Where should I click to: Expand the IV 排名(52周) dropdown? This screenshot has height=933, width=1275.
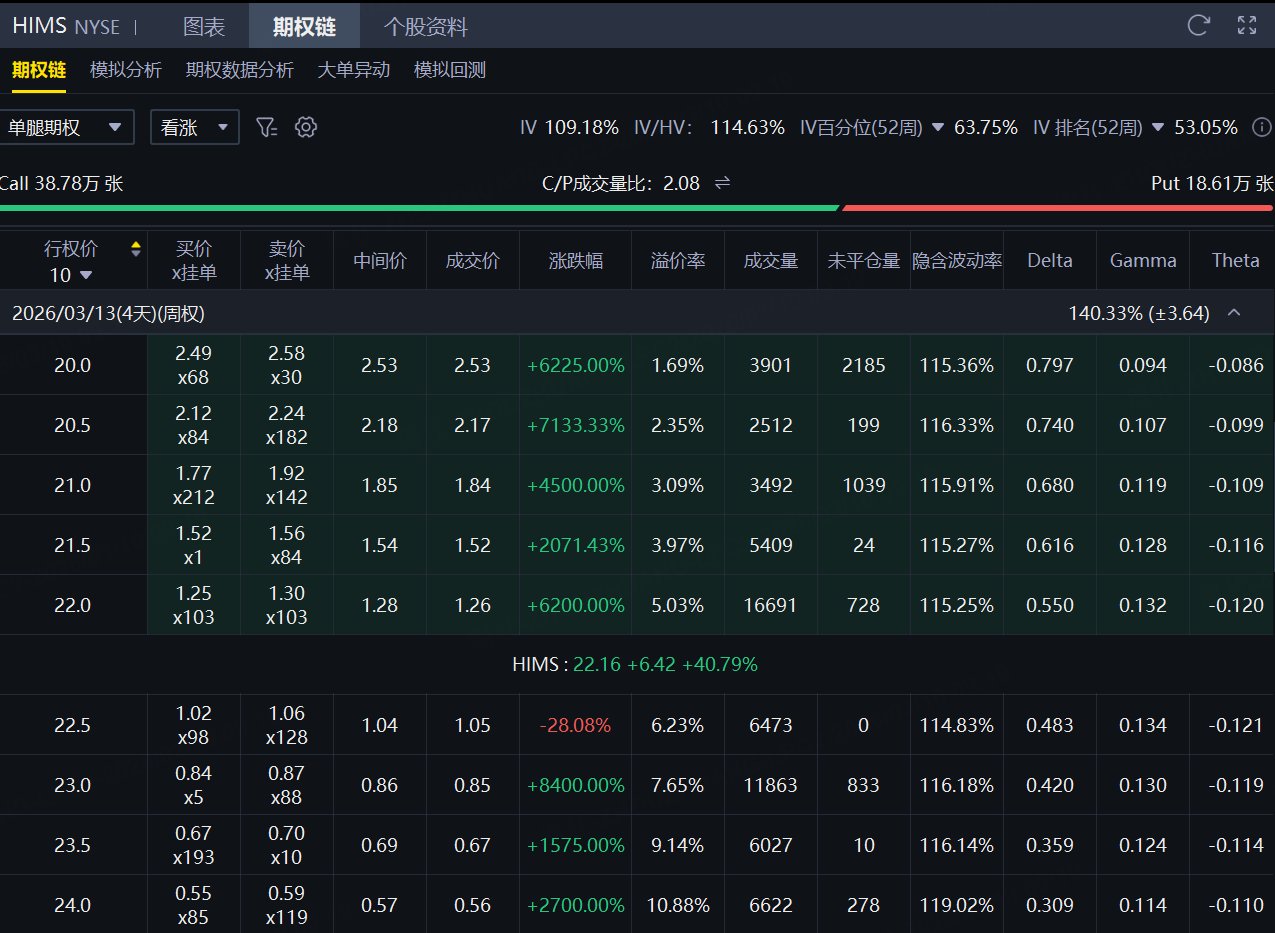(x=1157, y=128)
